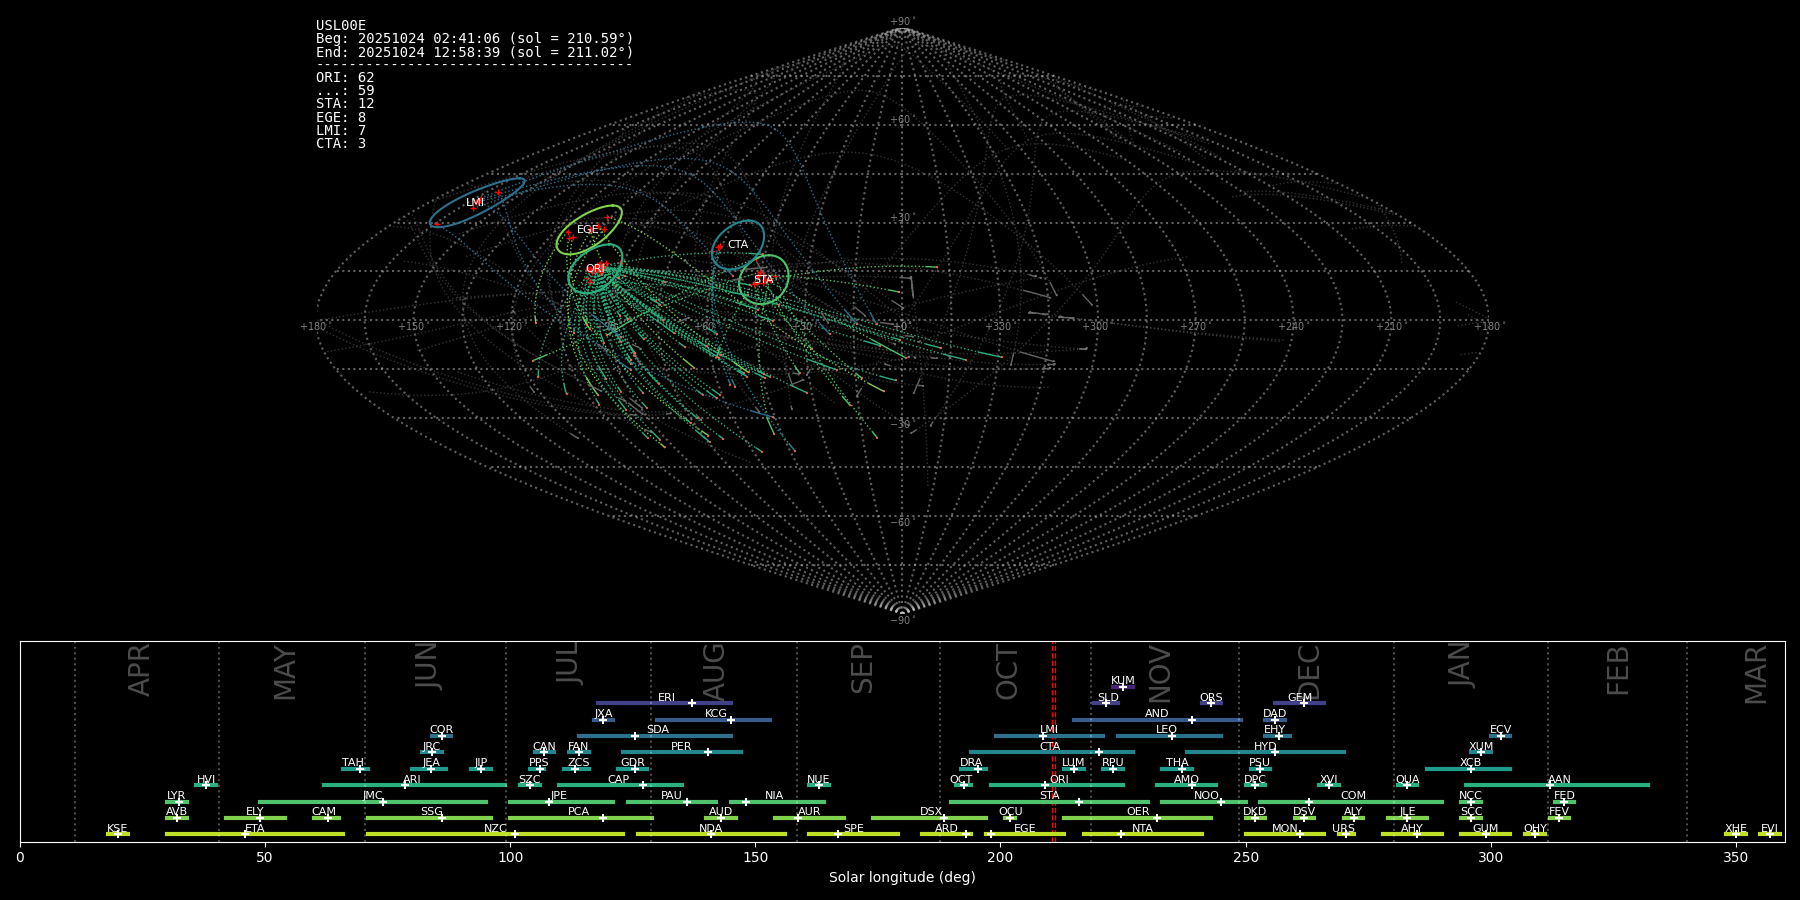Viewport: 1800px width, 900px height.
Task: Click the MON shower label in timeline
Action: tap(1285, 829)
